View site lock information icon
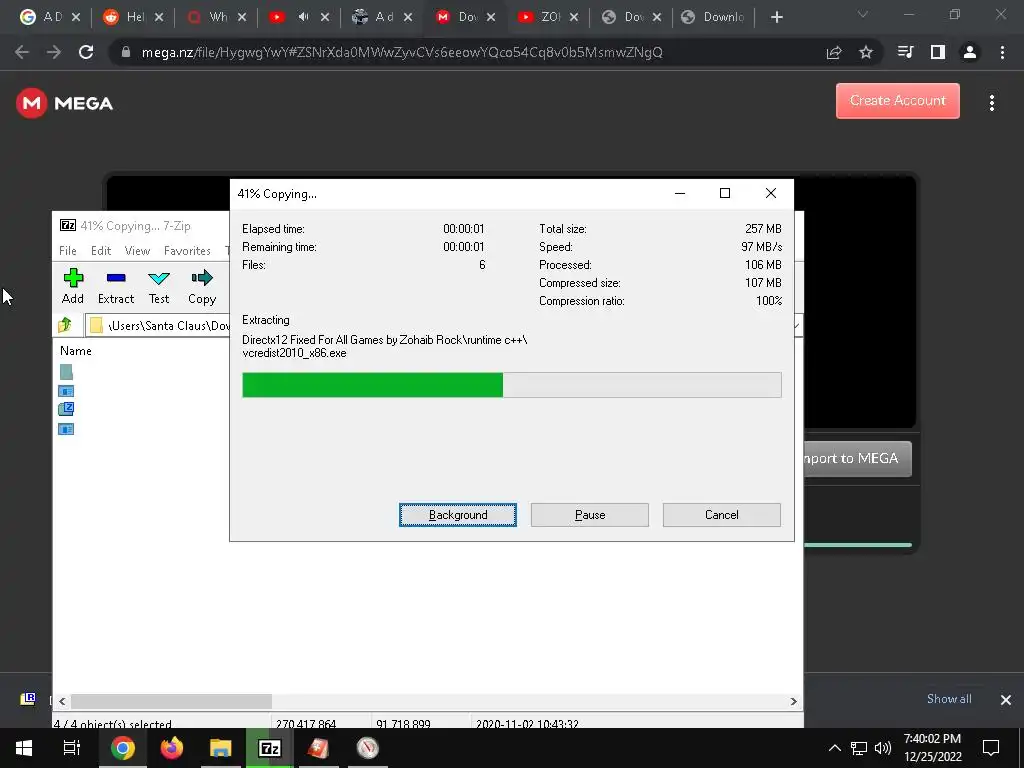This screenshot has height=768, width=1024. tap(126, 52)
